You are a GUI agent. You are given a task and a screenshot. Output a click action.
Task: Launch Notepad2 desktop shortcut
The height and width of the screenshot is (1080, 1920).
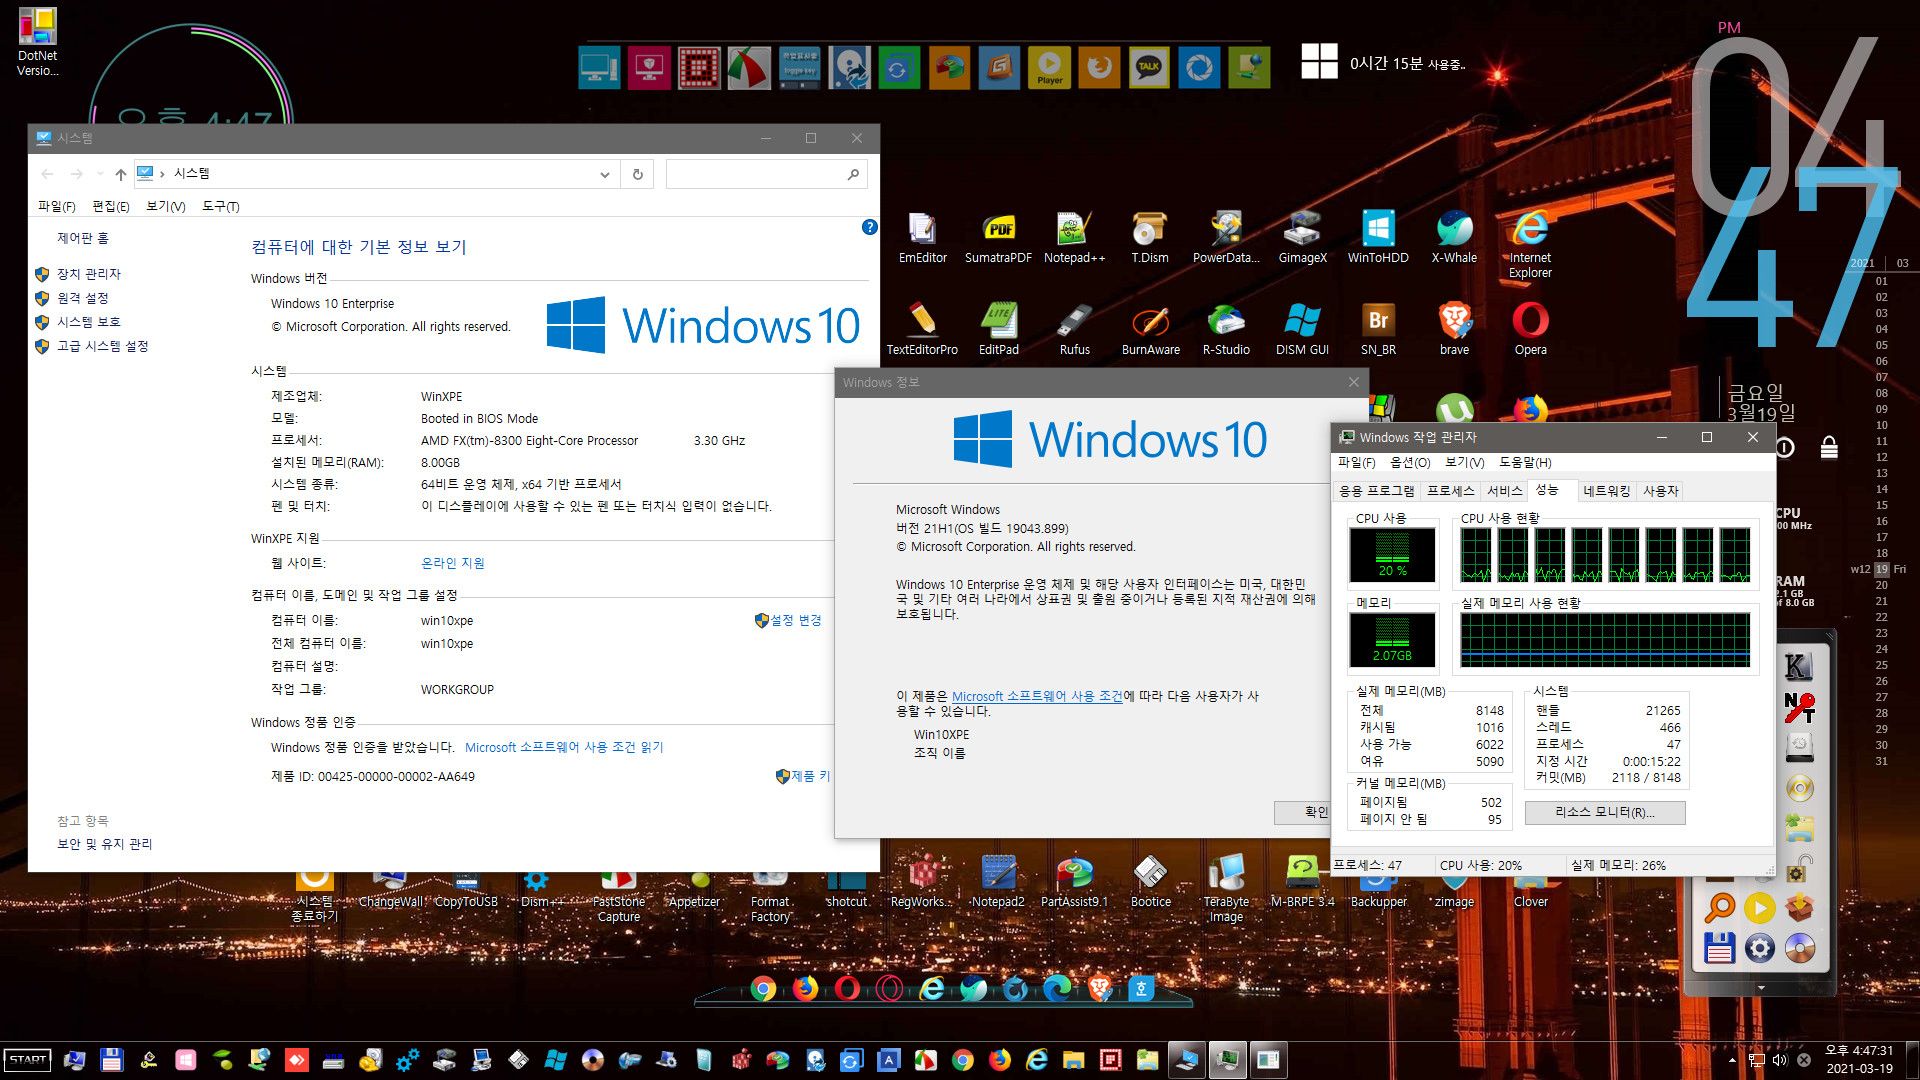coord(998,882)
